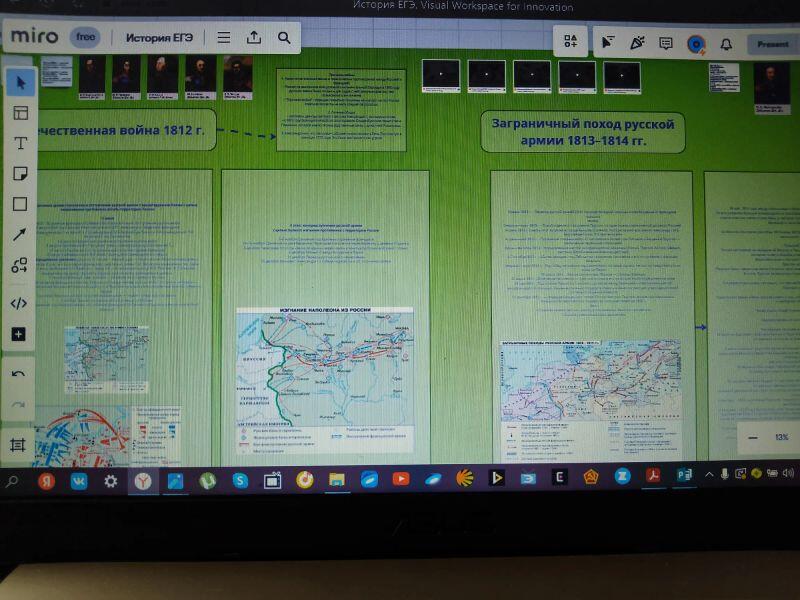Click the export board upload icon
The image size is (800, 600).
point(254,38)
